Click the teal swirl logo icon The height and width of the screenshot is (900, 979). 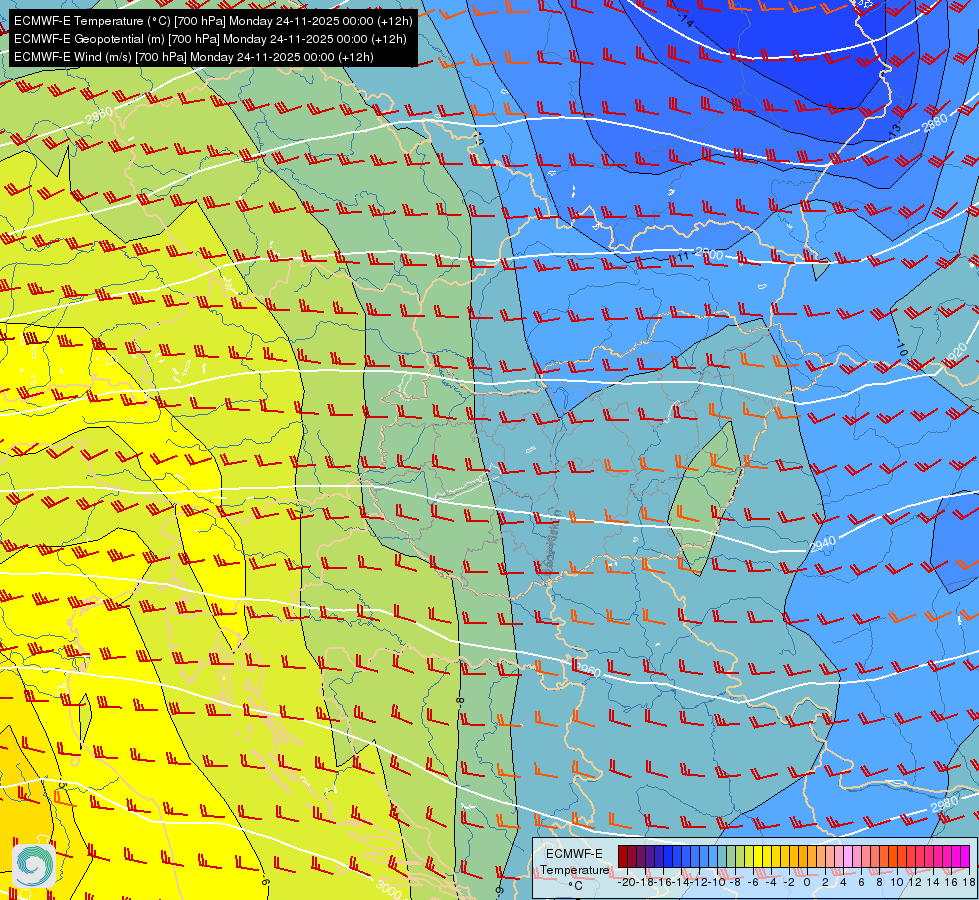[x=34, y=866]
